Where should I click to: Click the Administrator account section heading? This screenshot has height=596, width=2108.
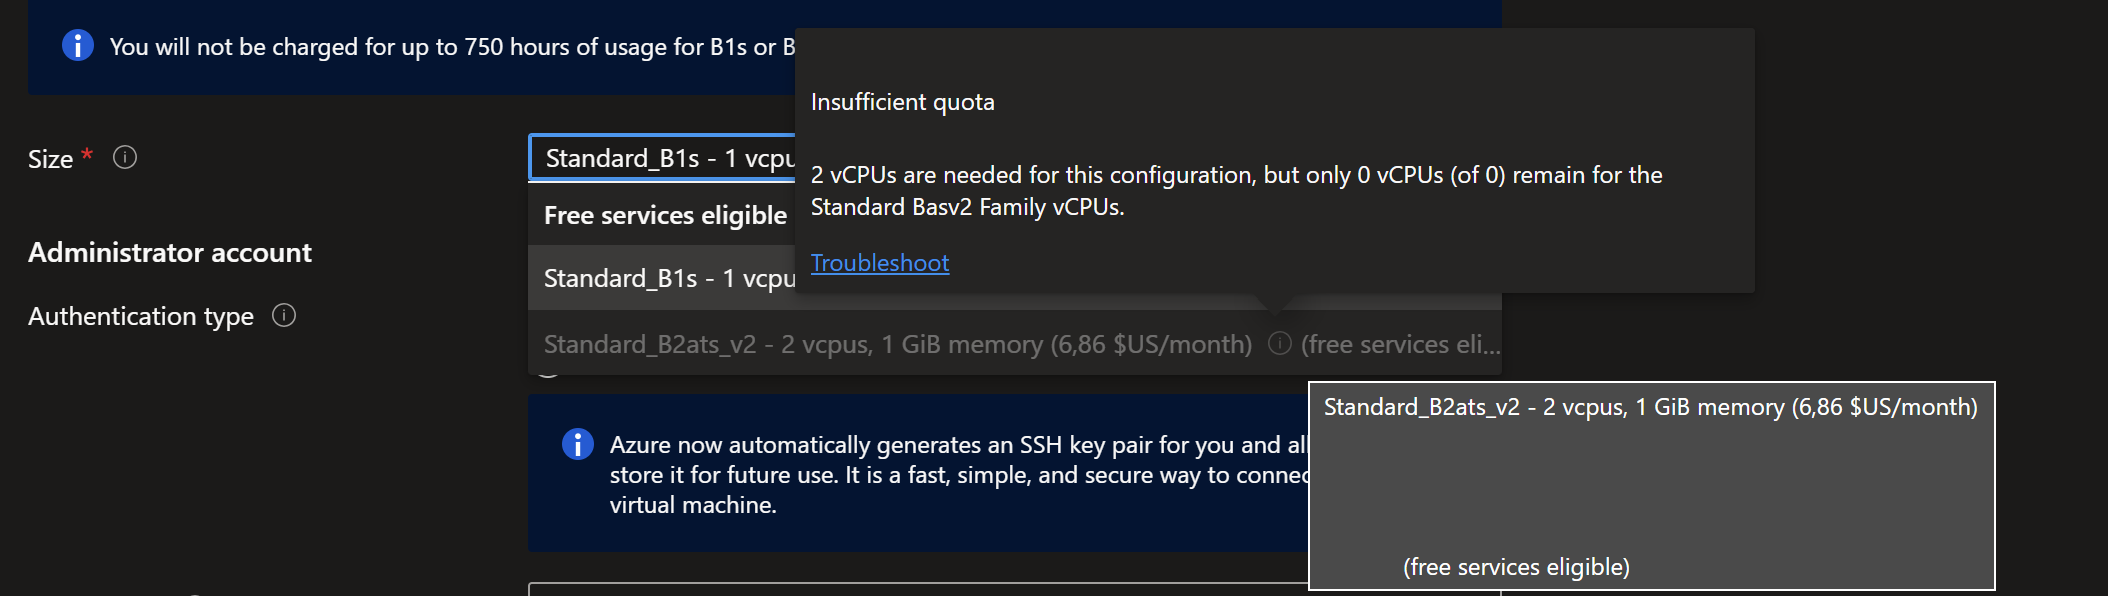point(170,252)
